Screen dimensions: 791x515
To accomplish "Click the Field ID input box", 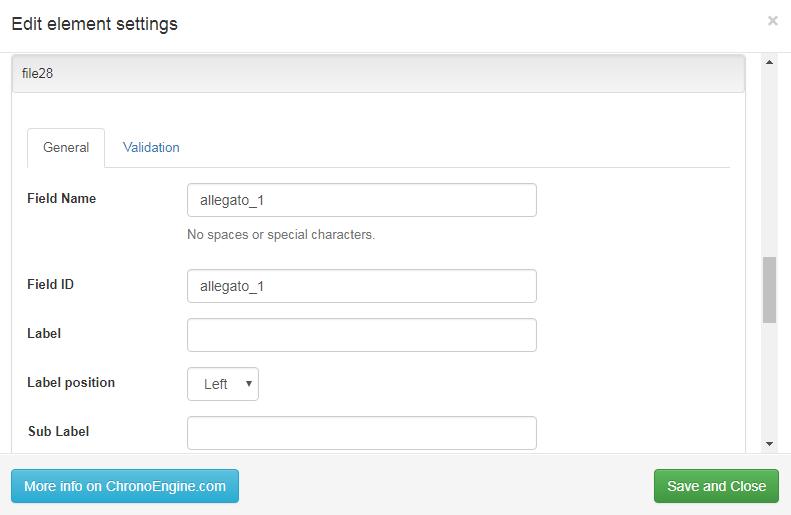I will click(x=362, y=286).
